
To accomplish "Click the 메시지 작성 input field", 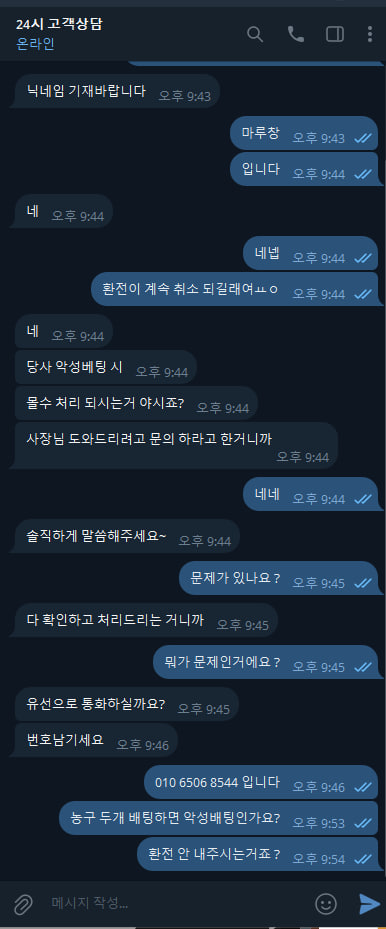I will 178,904.
